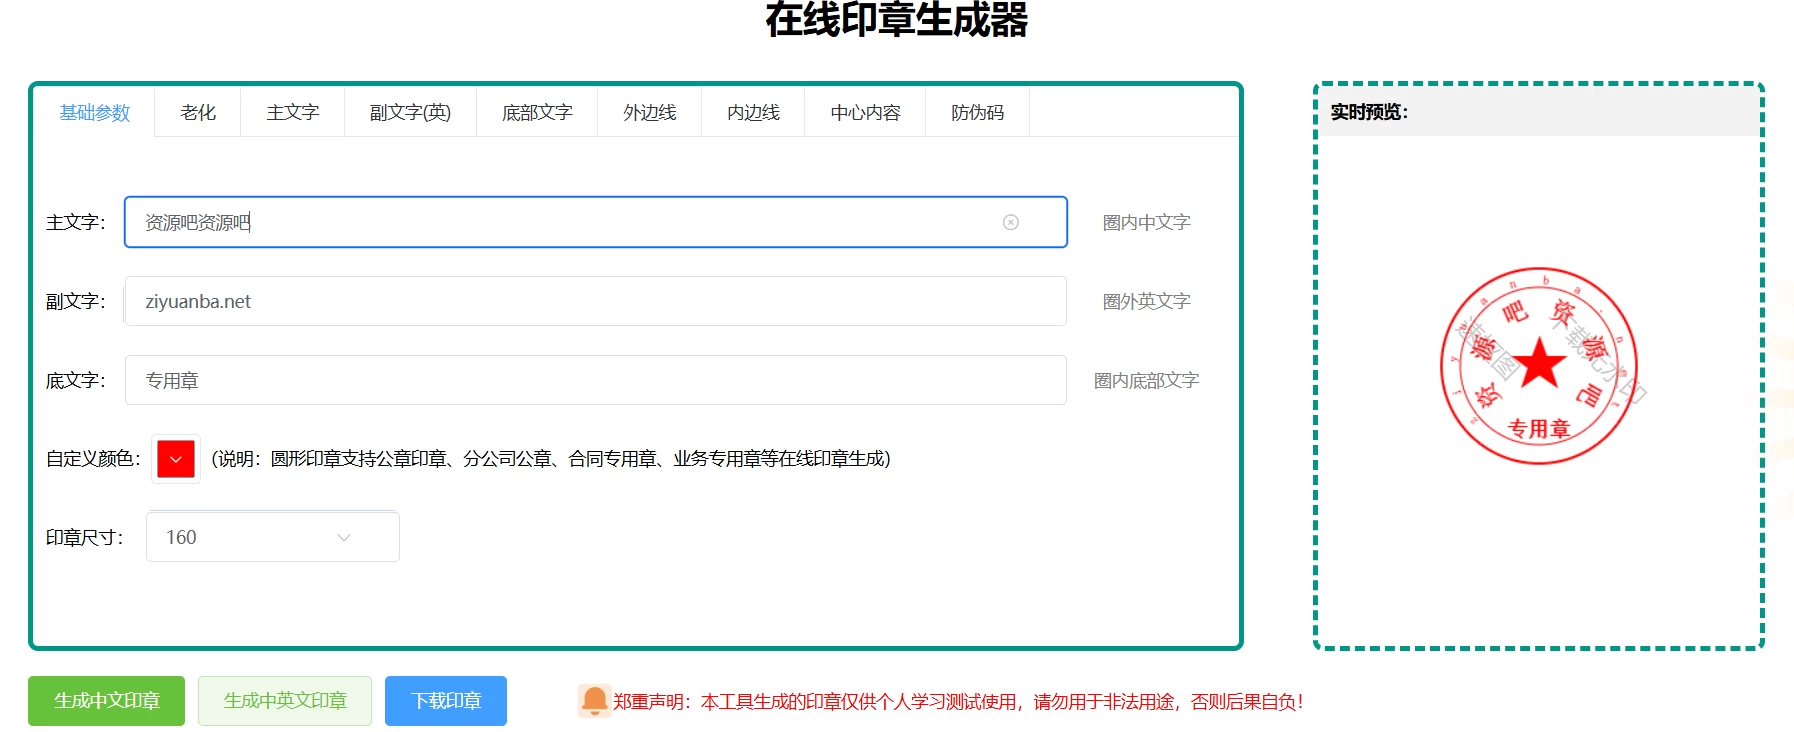Image resolution: width=1794 pixels, height=732 pixels.
Task: Click the 圈内底部文字 hint text
Action: point(1146,380)
